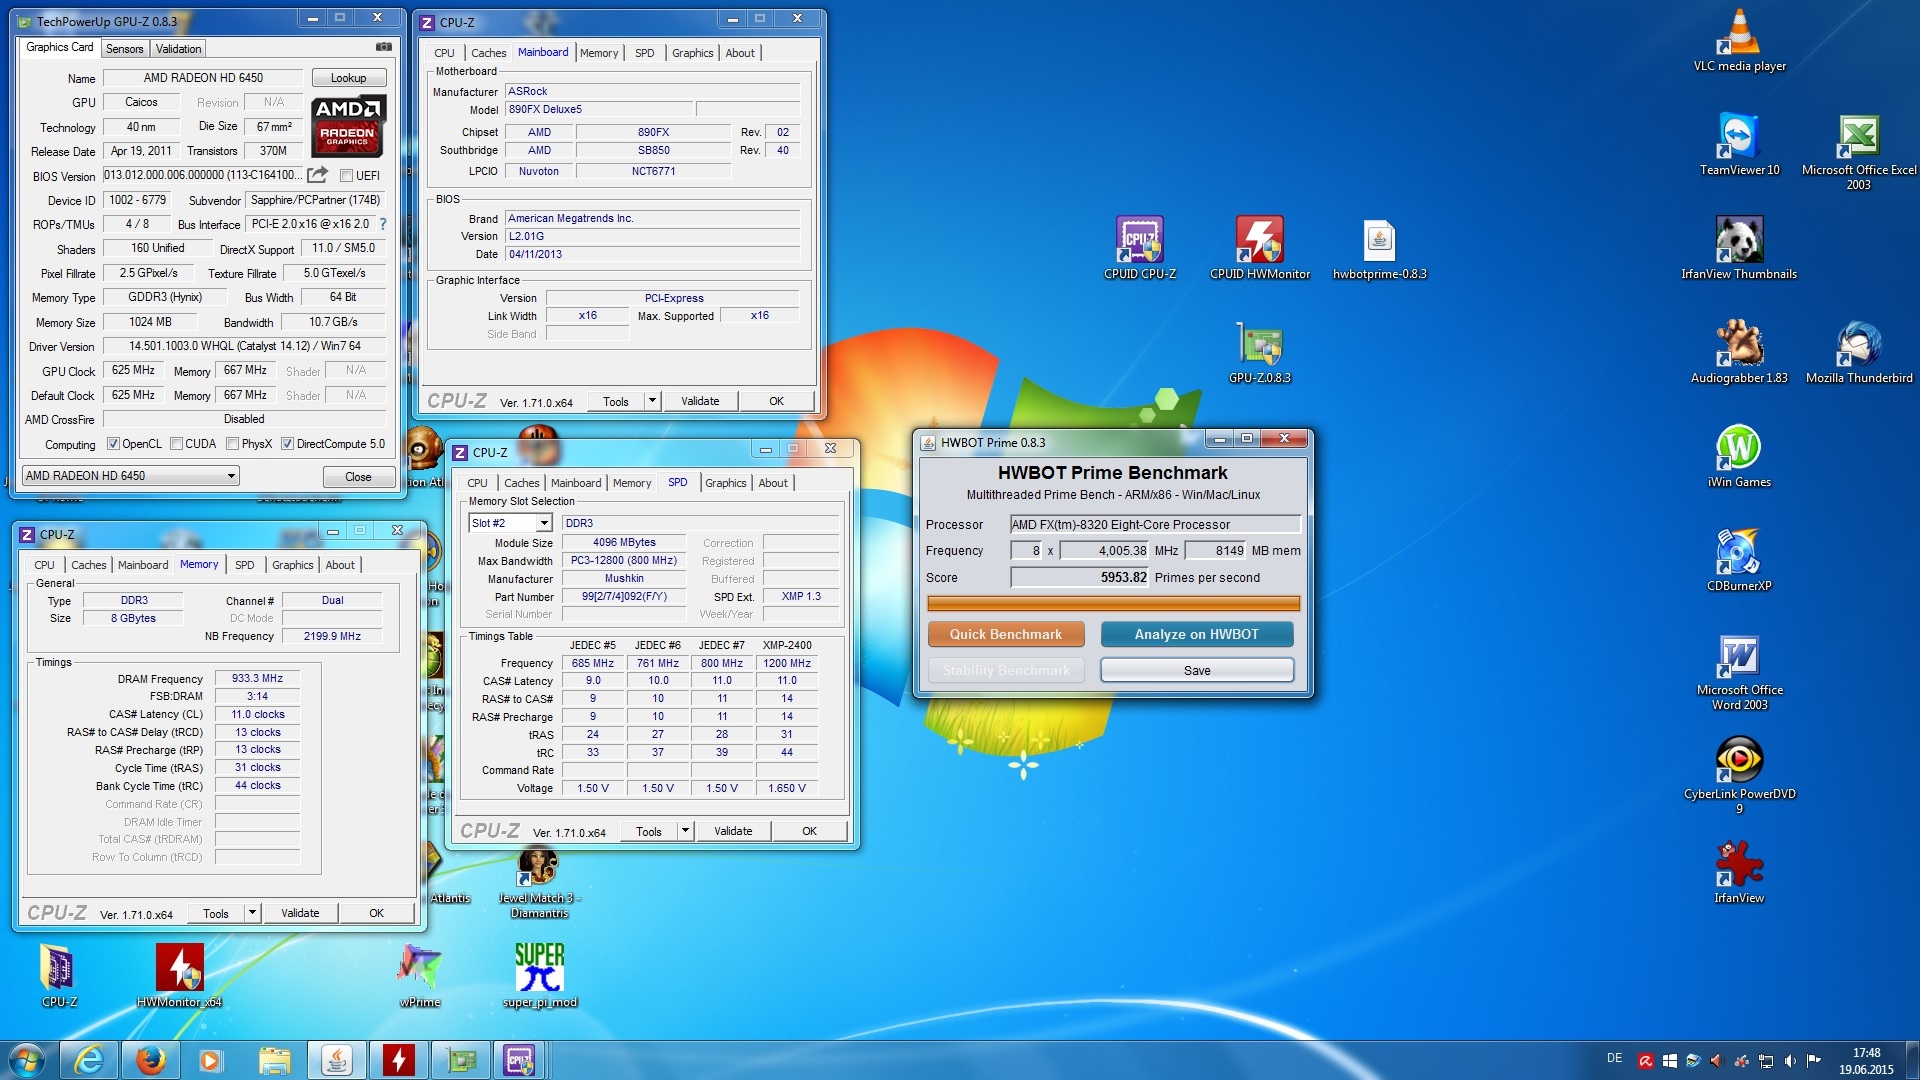Open CyberLink PowerDVD 9 shortcut

[x=1739, y=776]
